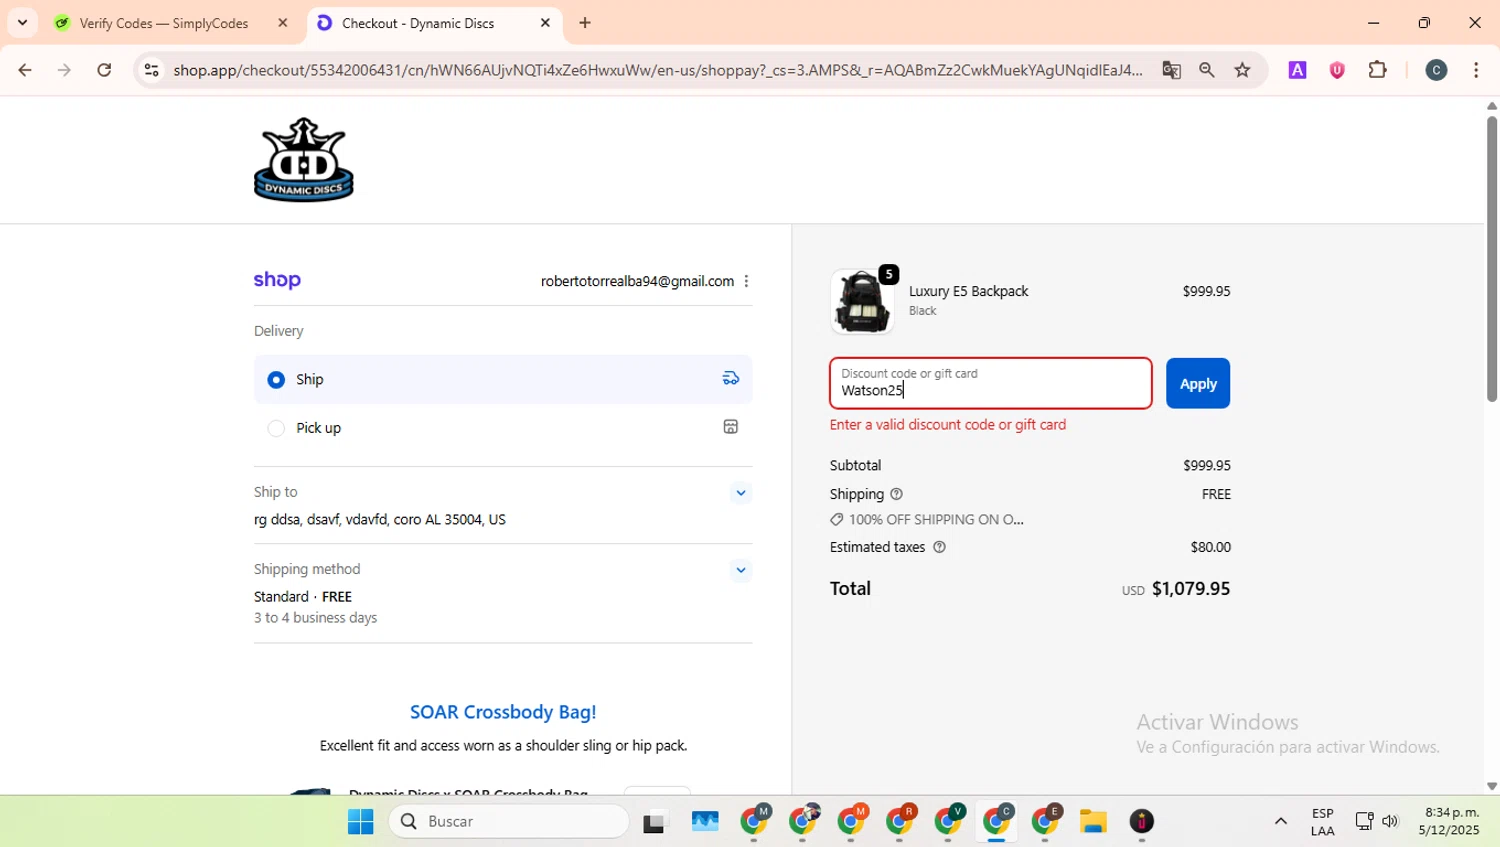This screenshot has width=1500, height=847.
Task: Click the SOAR Crossbody Bag! heading
Action: tap(503, 712)
